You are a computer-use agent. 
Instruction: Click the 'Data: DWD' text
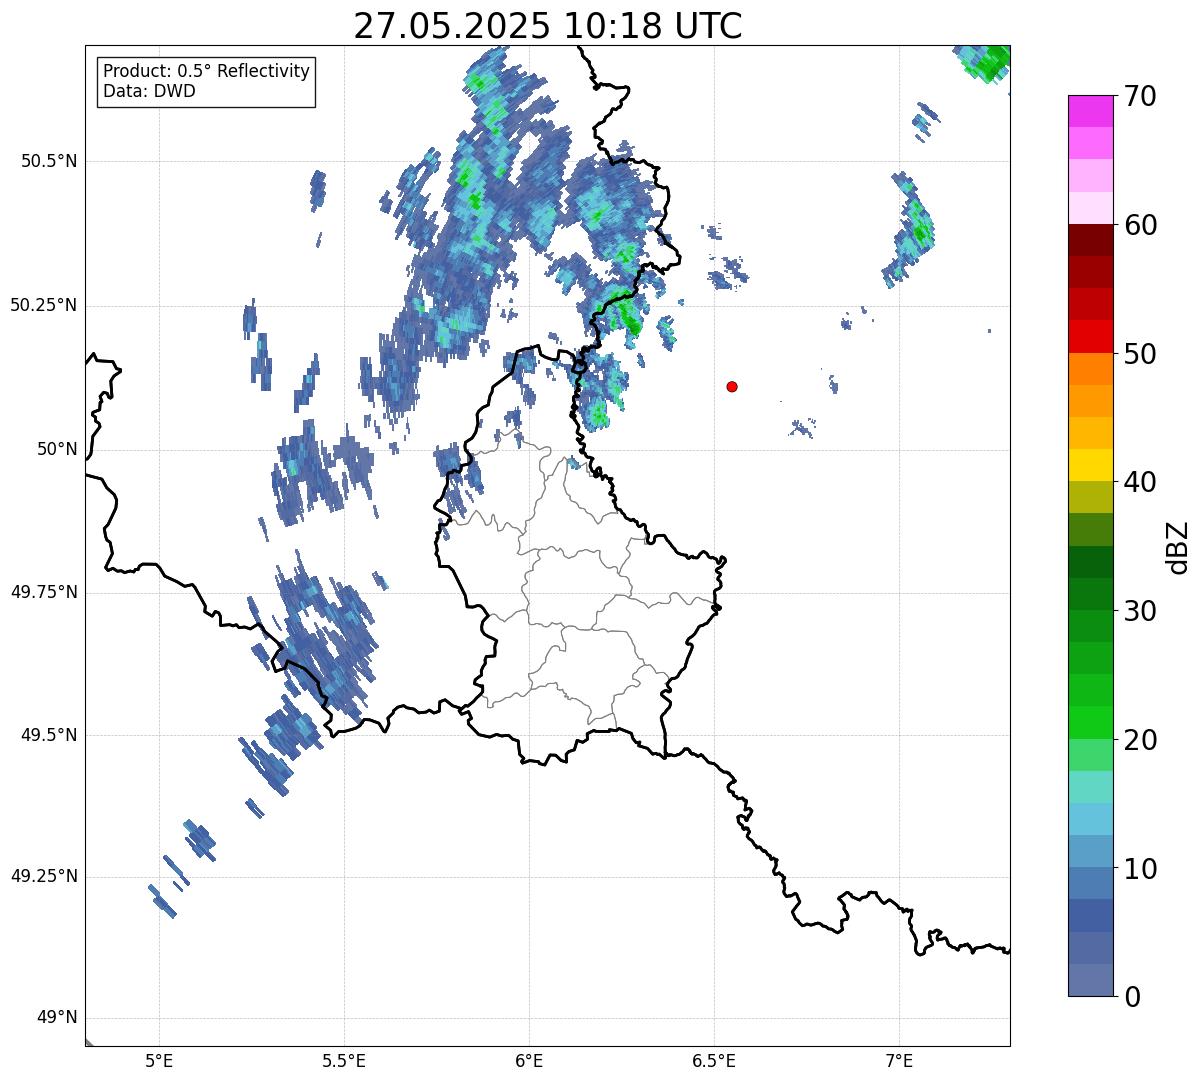(149, 91)
